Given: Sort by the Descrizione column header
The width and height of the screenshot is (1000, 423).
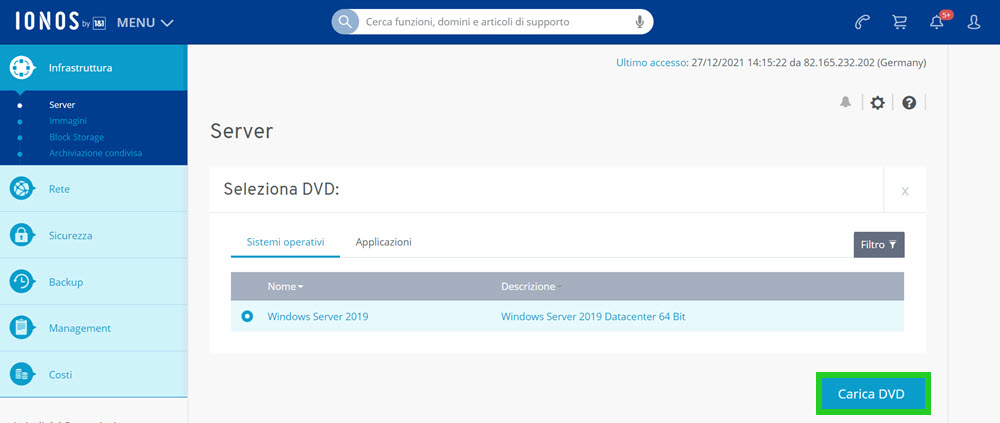Looking at the screenshot, I should 529,286.
